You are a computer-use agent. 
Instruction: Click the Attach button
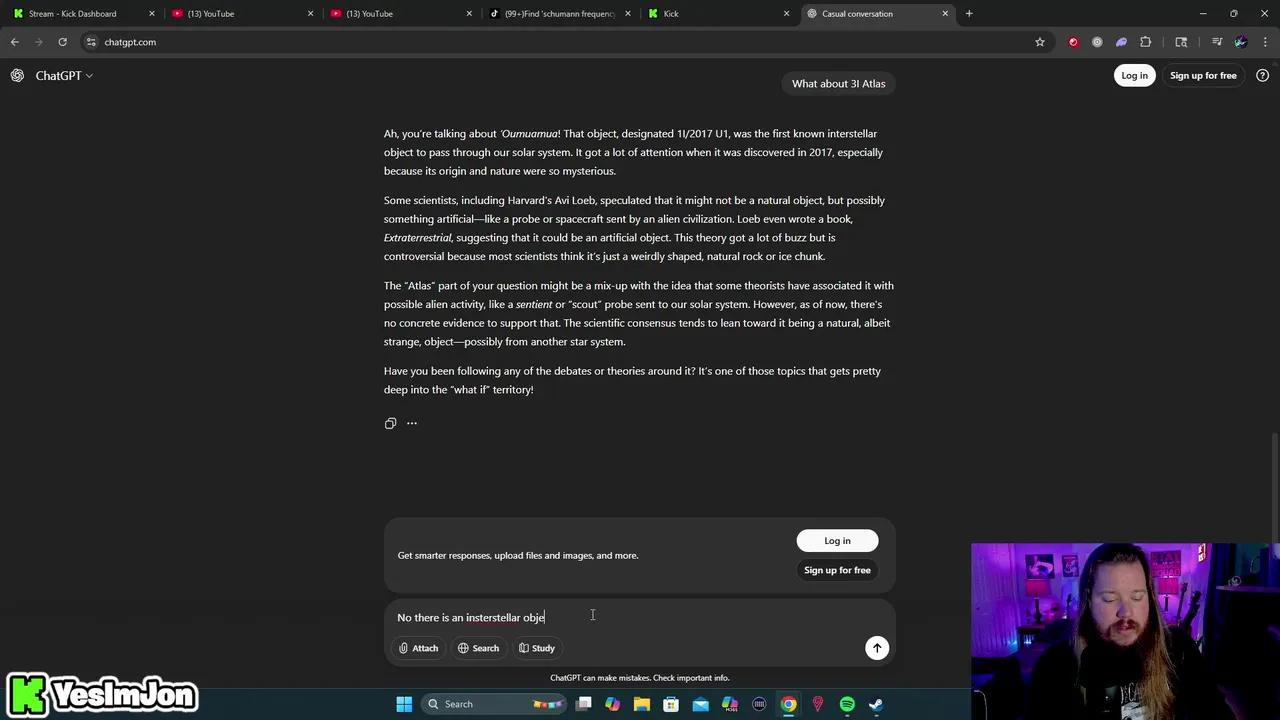[418, 648]
